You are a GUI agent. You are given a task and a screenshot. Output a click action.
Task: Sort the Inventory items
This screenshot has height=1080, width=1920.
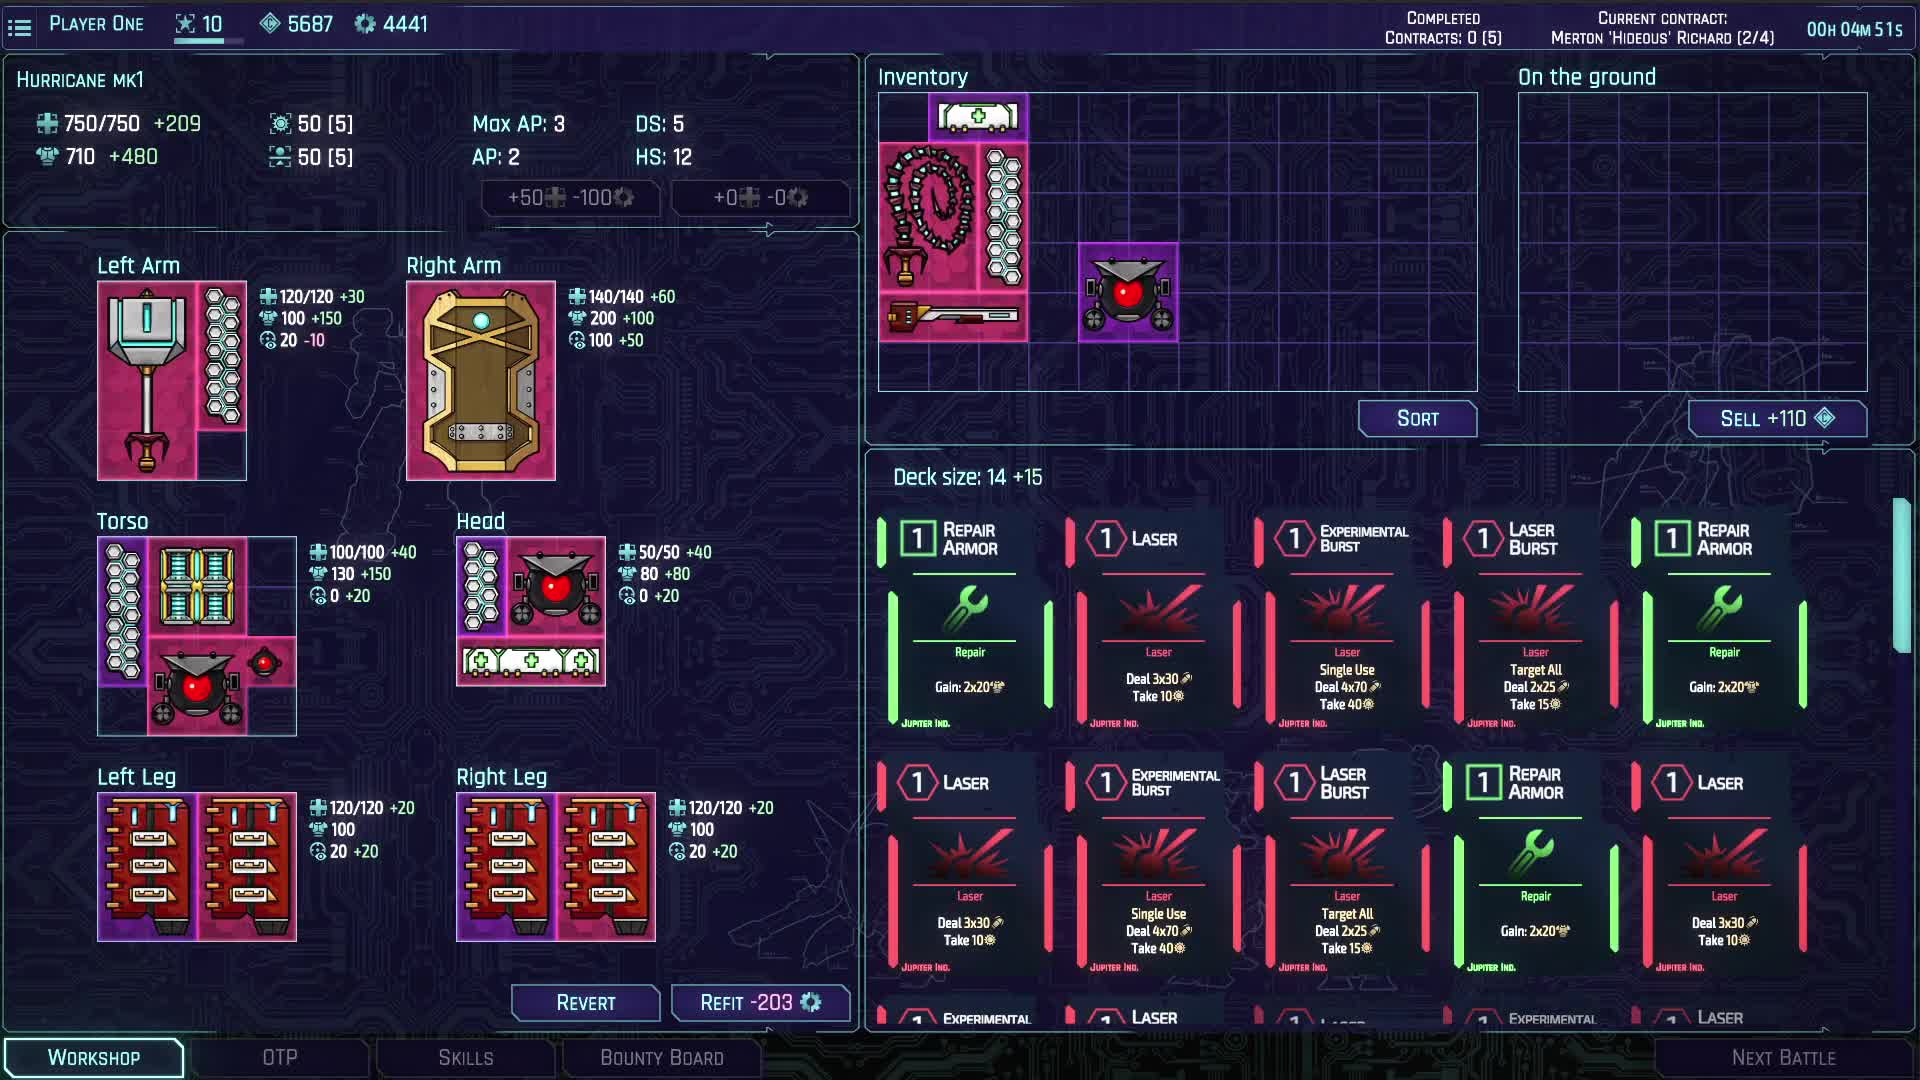tap(1417, 418)
